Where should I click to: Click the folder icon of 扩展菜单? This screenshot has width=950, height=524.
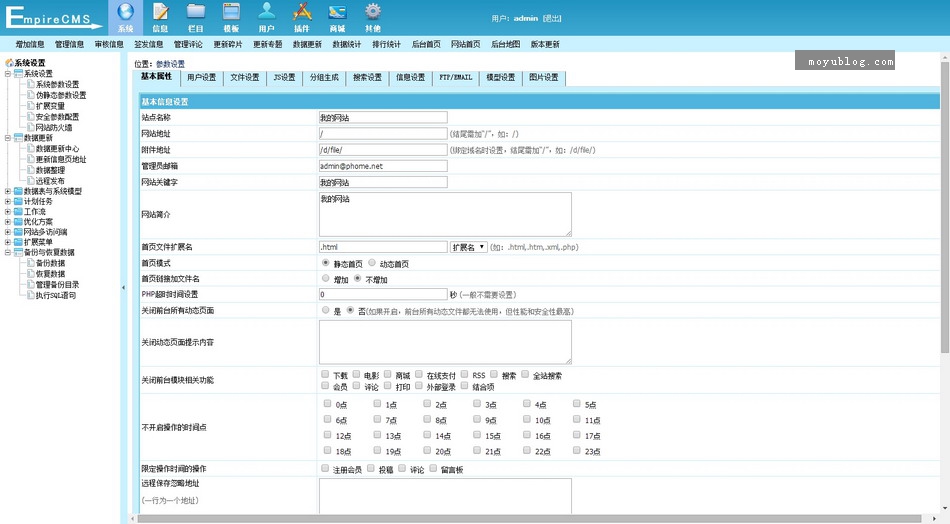click(18, 242)
